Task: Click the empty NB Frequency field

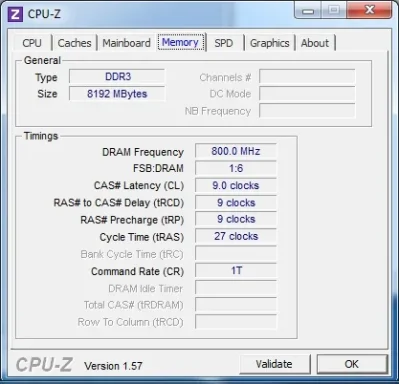Action: [307, 111]
